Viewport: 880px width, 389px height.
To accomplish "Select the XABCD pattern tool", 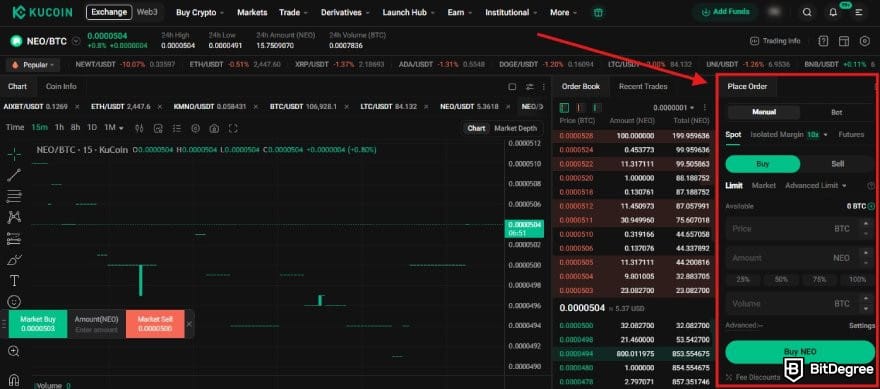I will 14,217.
